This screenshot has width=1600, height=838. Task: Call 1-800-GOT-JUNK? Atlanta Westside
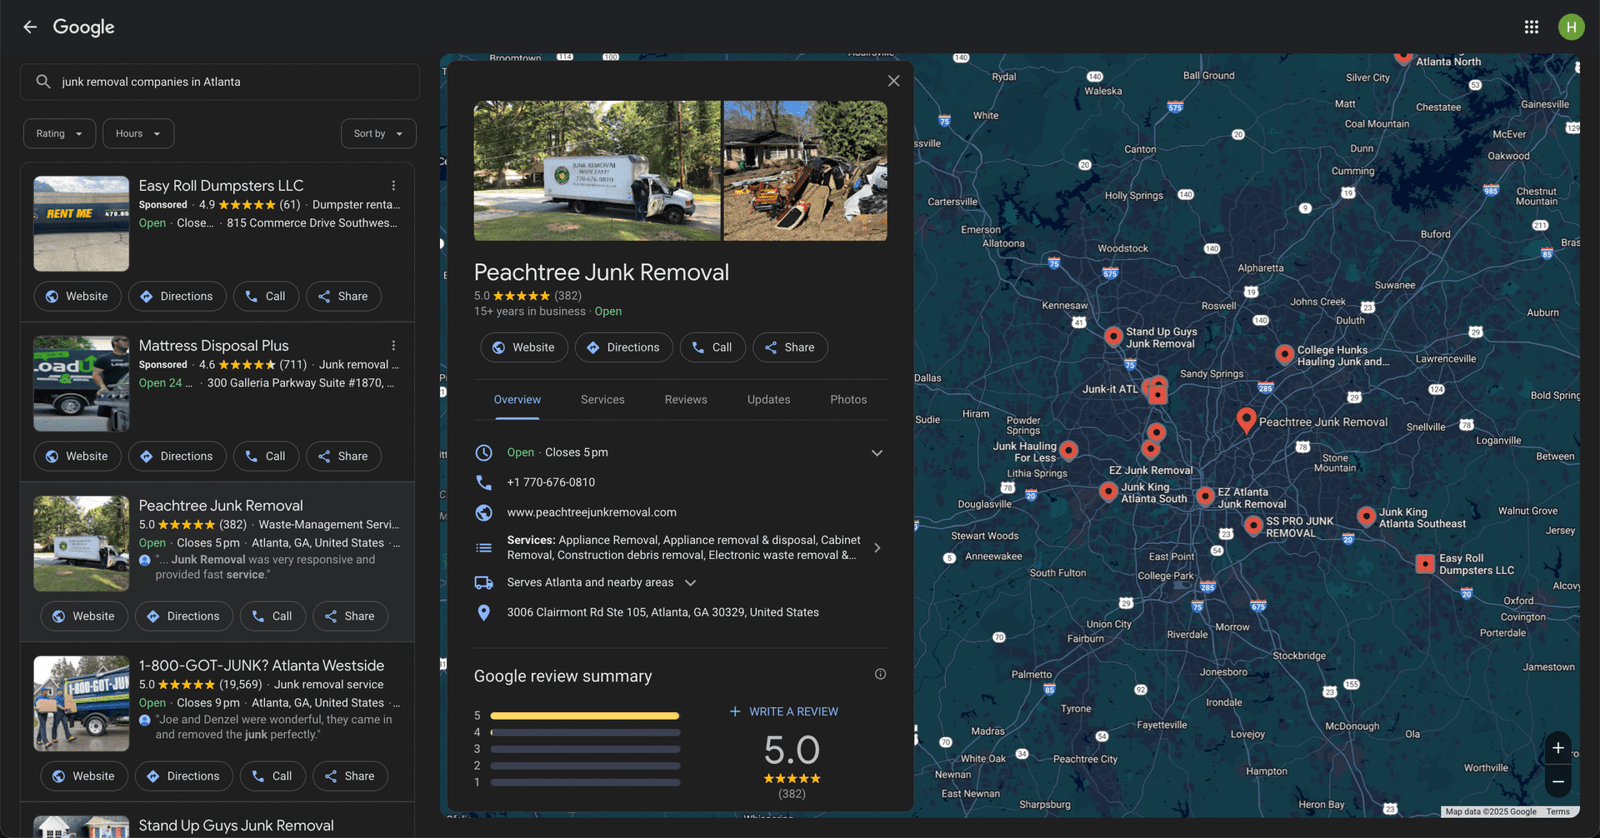(x=273, y=776)
